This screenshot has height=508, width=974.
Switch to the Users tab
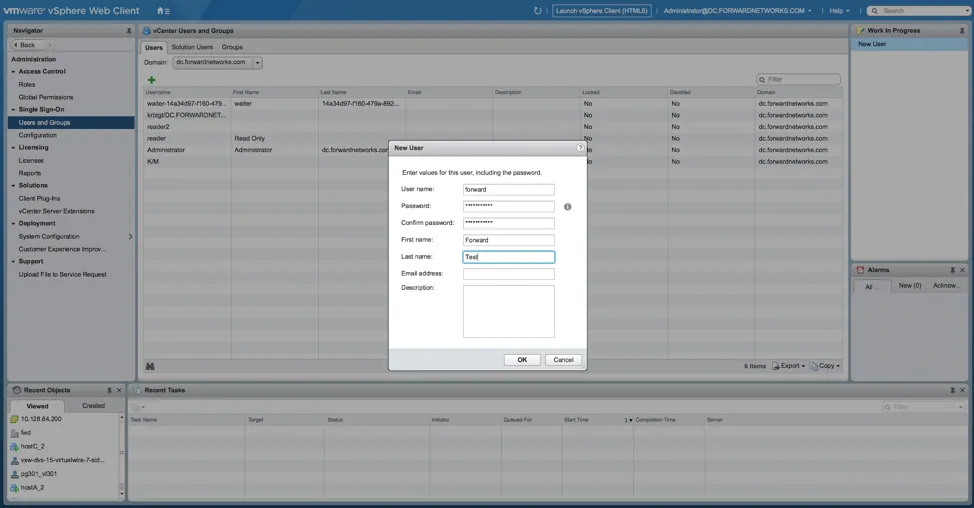(x=153, y=47)
